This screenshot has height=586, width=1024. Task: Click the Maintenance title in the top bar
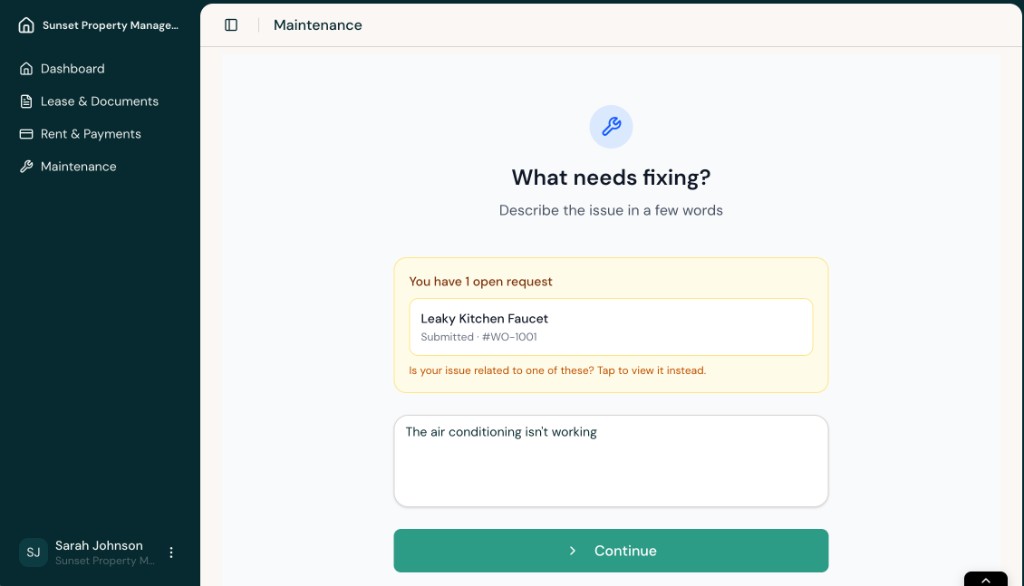point(317,24)
